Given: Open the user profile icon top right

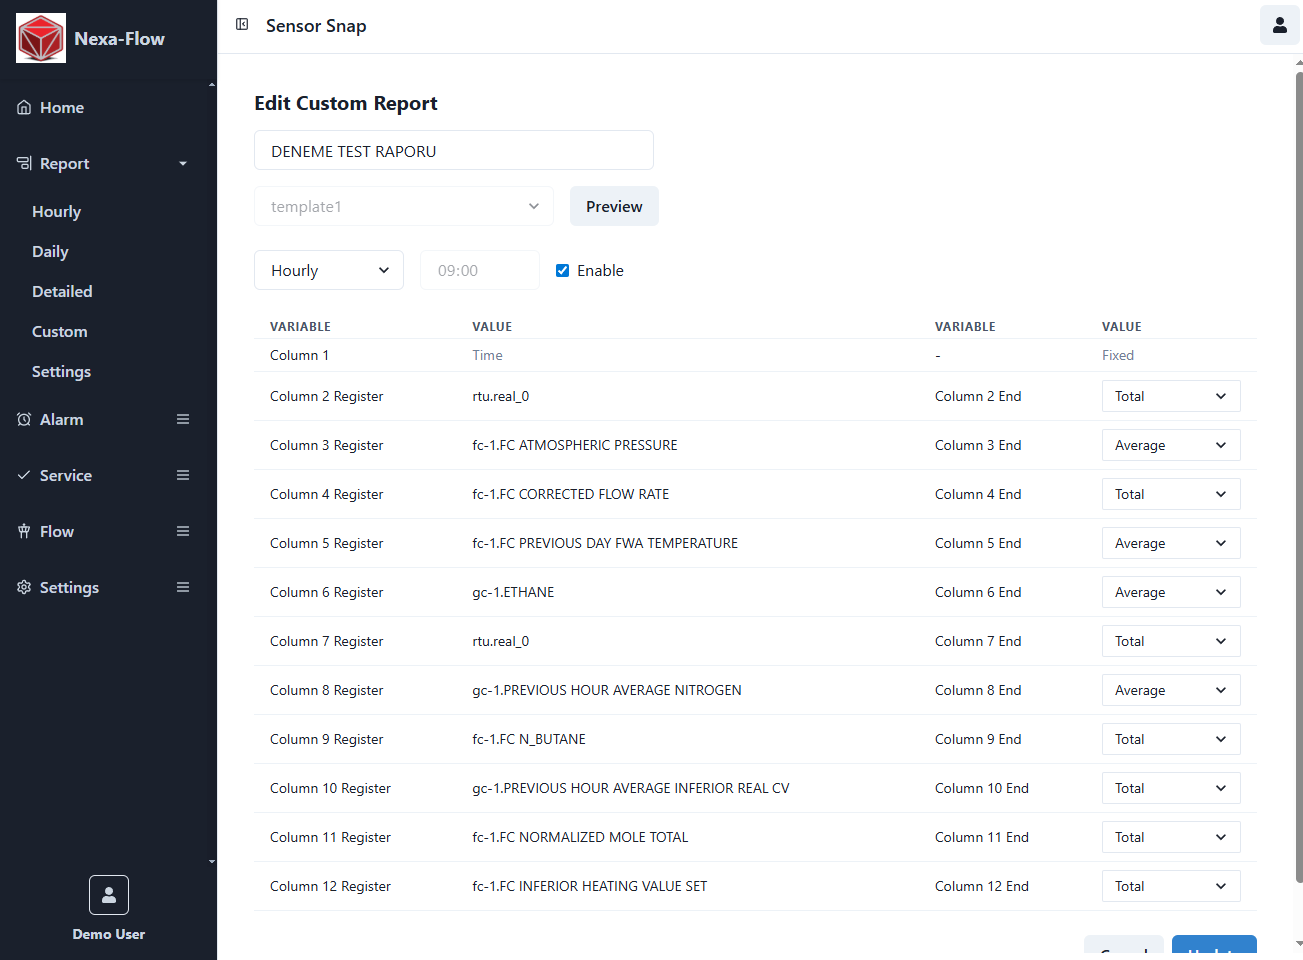Looking at the screenshot, I should click(x=1279, y=25).
